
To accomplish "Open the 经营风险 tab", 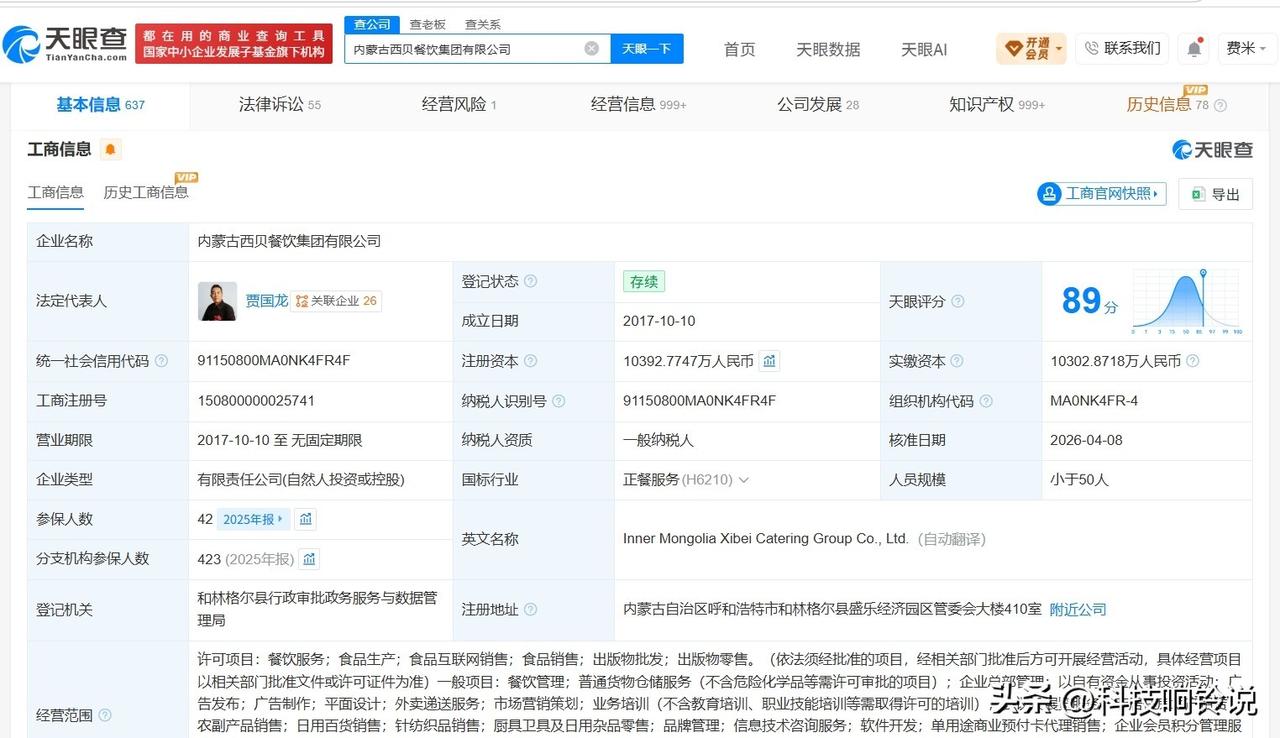I will pos(459,104).
